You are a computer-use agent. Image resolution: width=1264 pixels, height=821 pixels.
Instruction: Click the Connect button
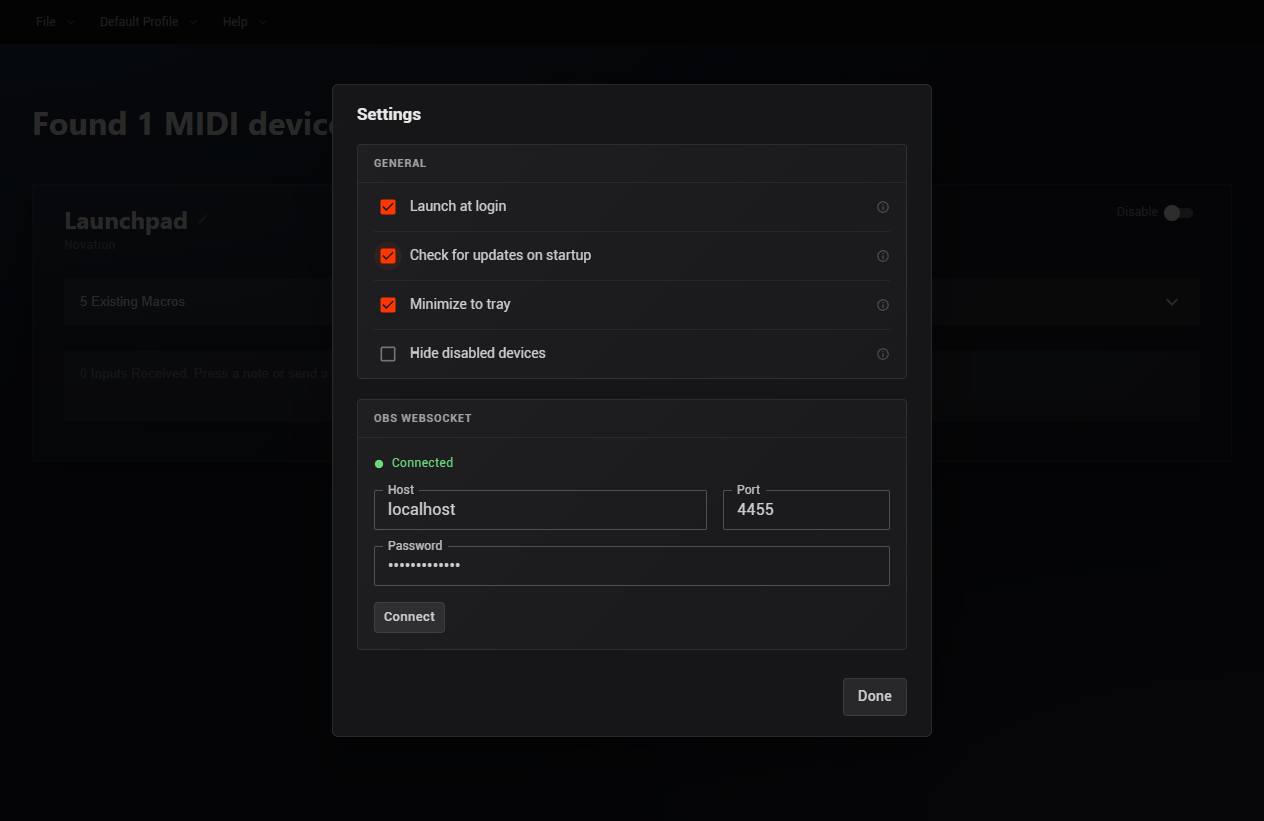(409, 617)
